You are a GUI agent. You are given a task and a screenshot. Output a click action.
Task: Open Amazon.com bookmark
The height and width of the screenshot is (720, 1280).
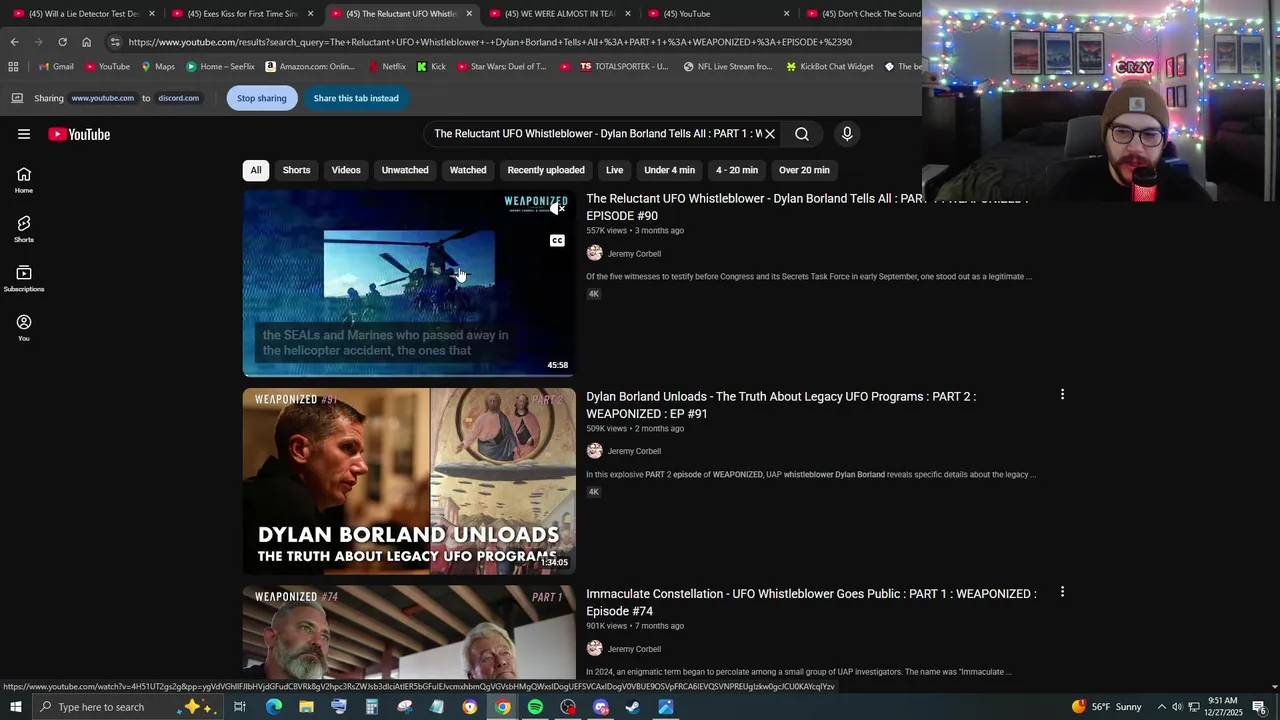[310, 67]
